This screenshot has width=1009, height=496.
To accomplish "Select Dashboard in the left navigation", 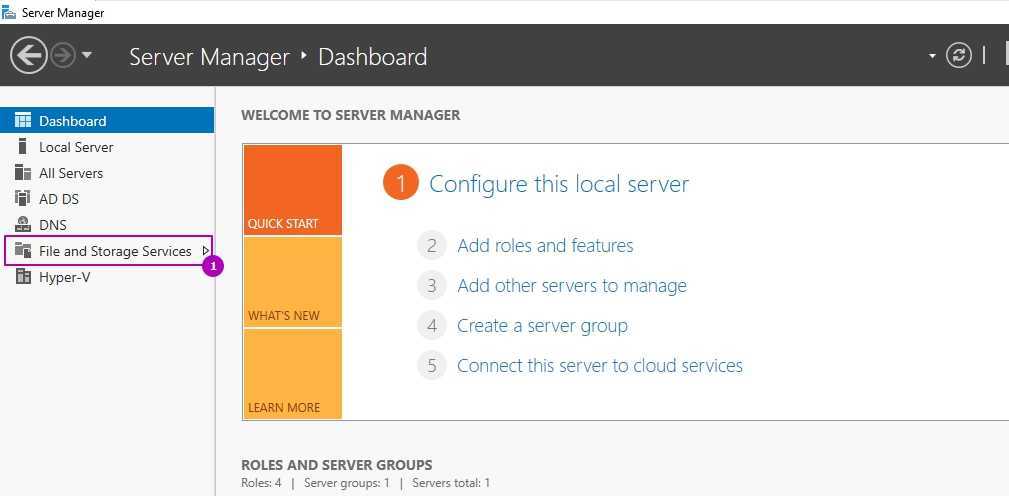I will coord(72,121).
